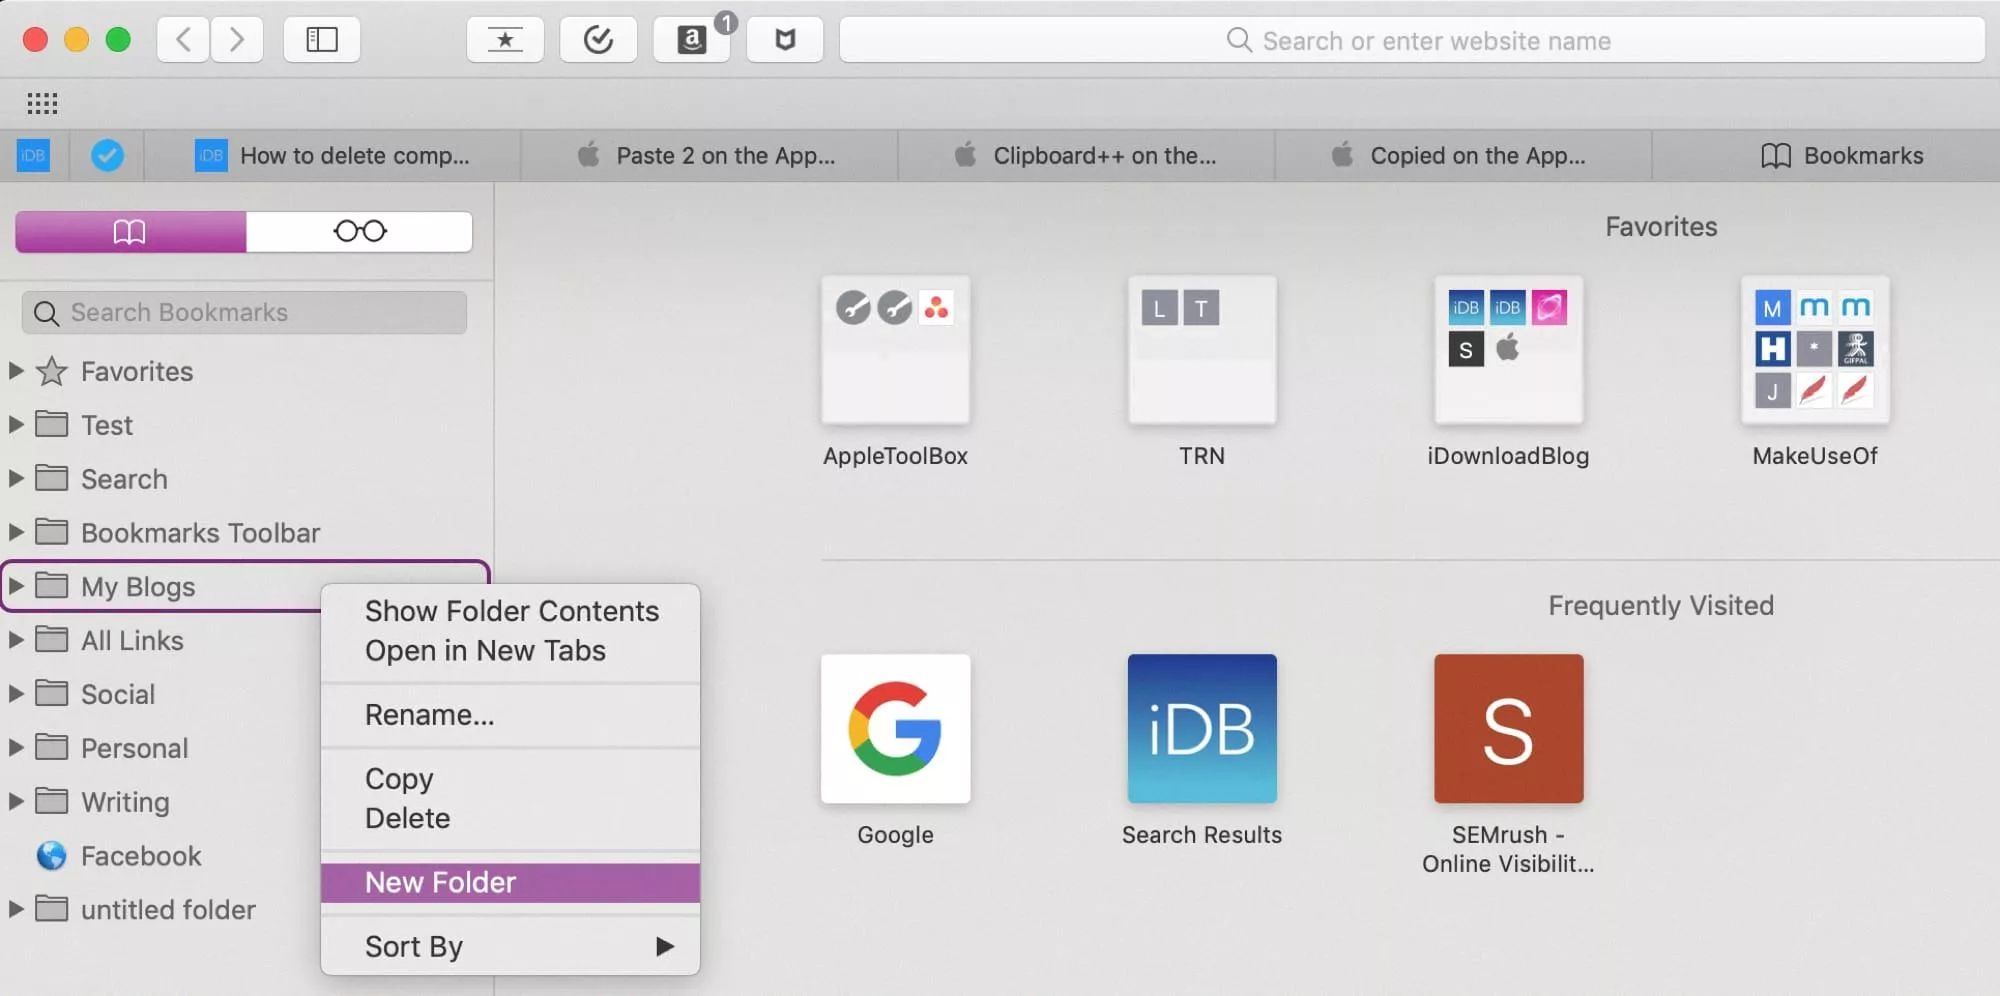Open the Sort By submenu
The width and height of the screenshot is (2000, 996).
coord(413,946)
